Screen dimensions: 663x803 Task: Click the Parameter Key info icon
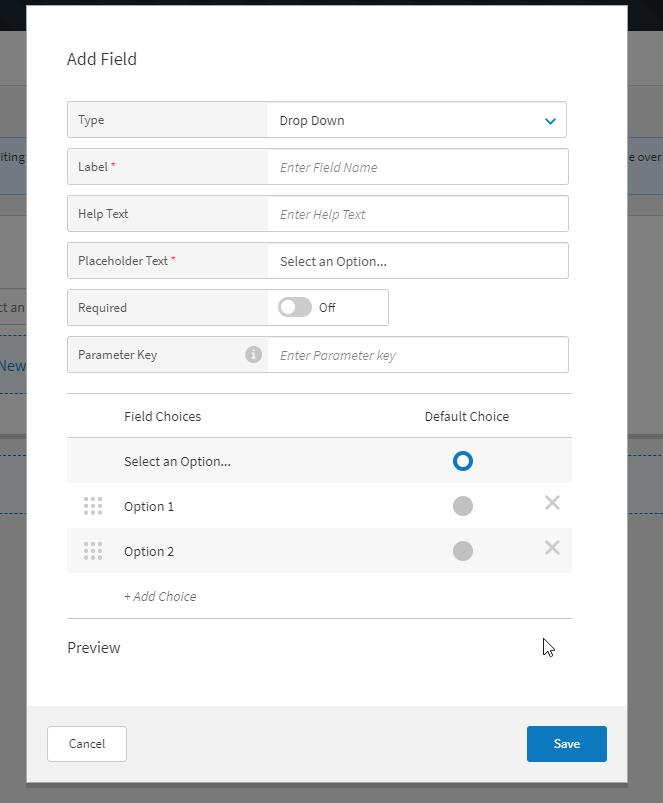253,354
